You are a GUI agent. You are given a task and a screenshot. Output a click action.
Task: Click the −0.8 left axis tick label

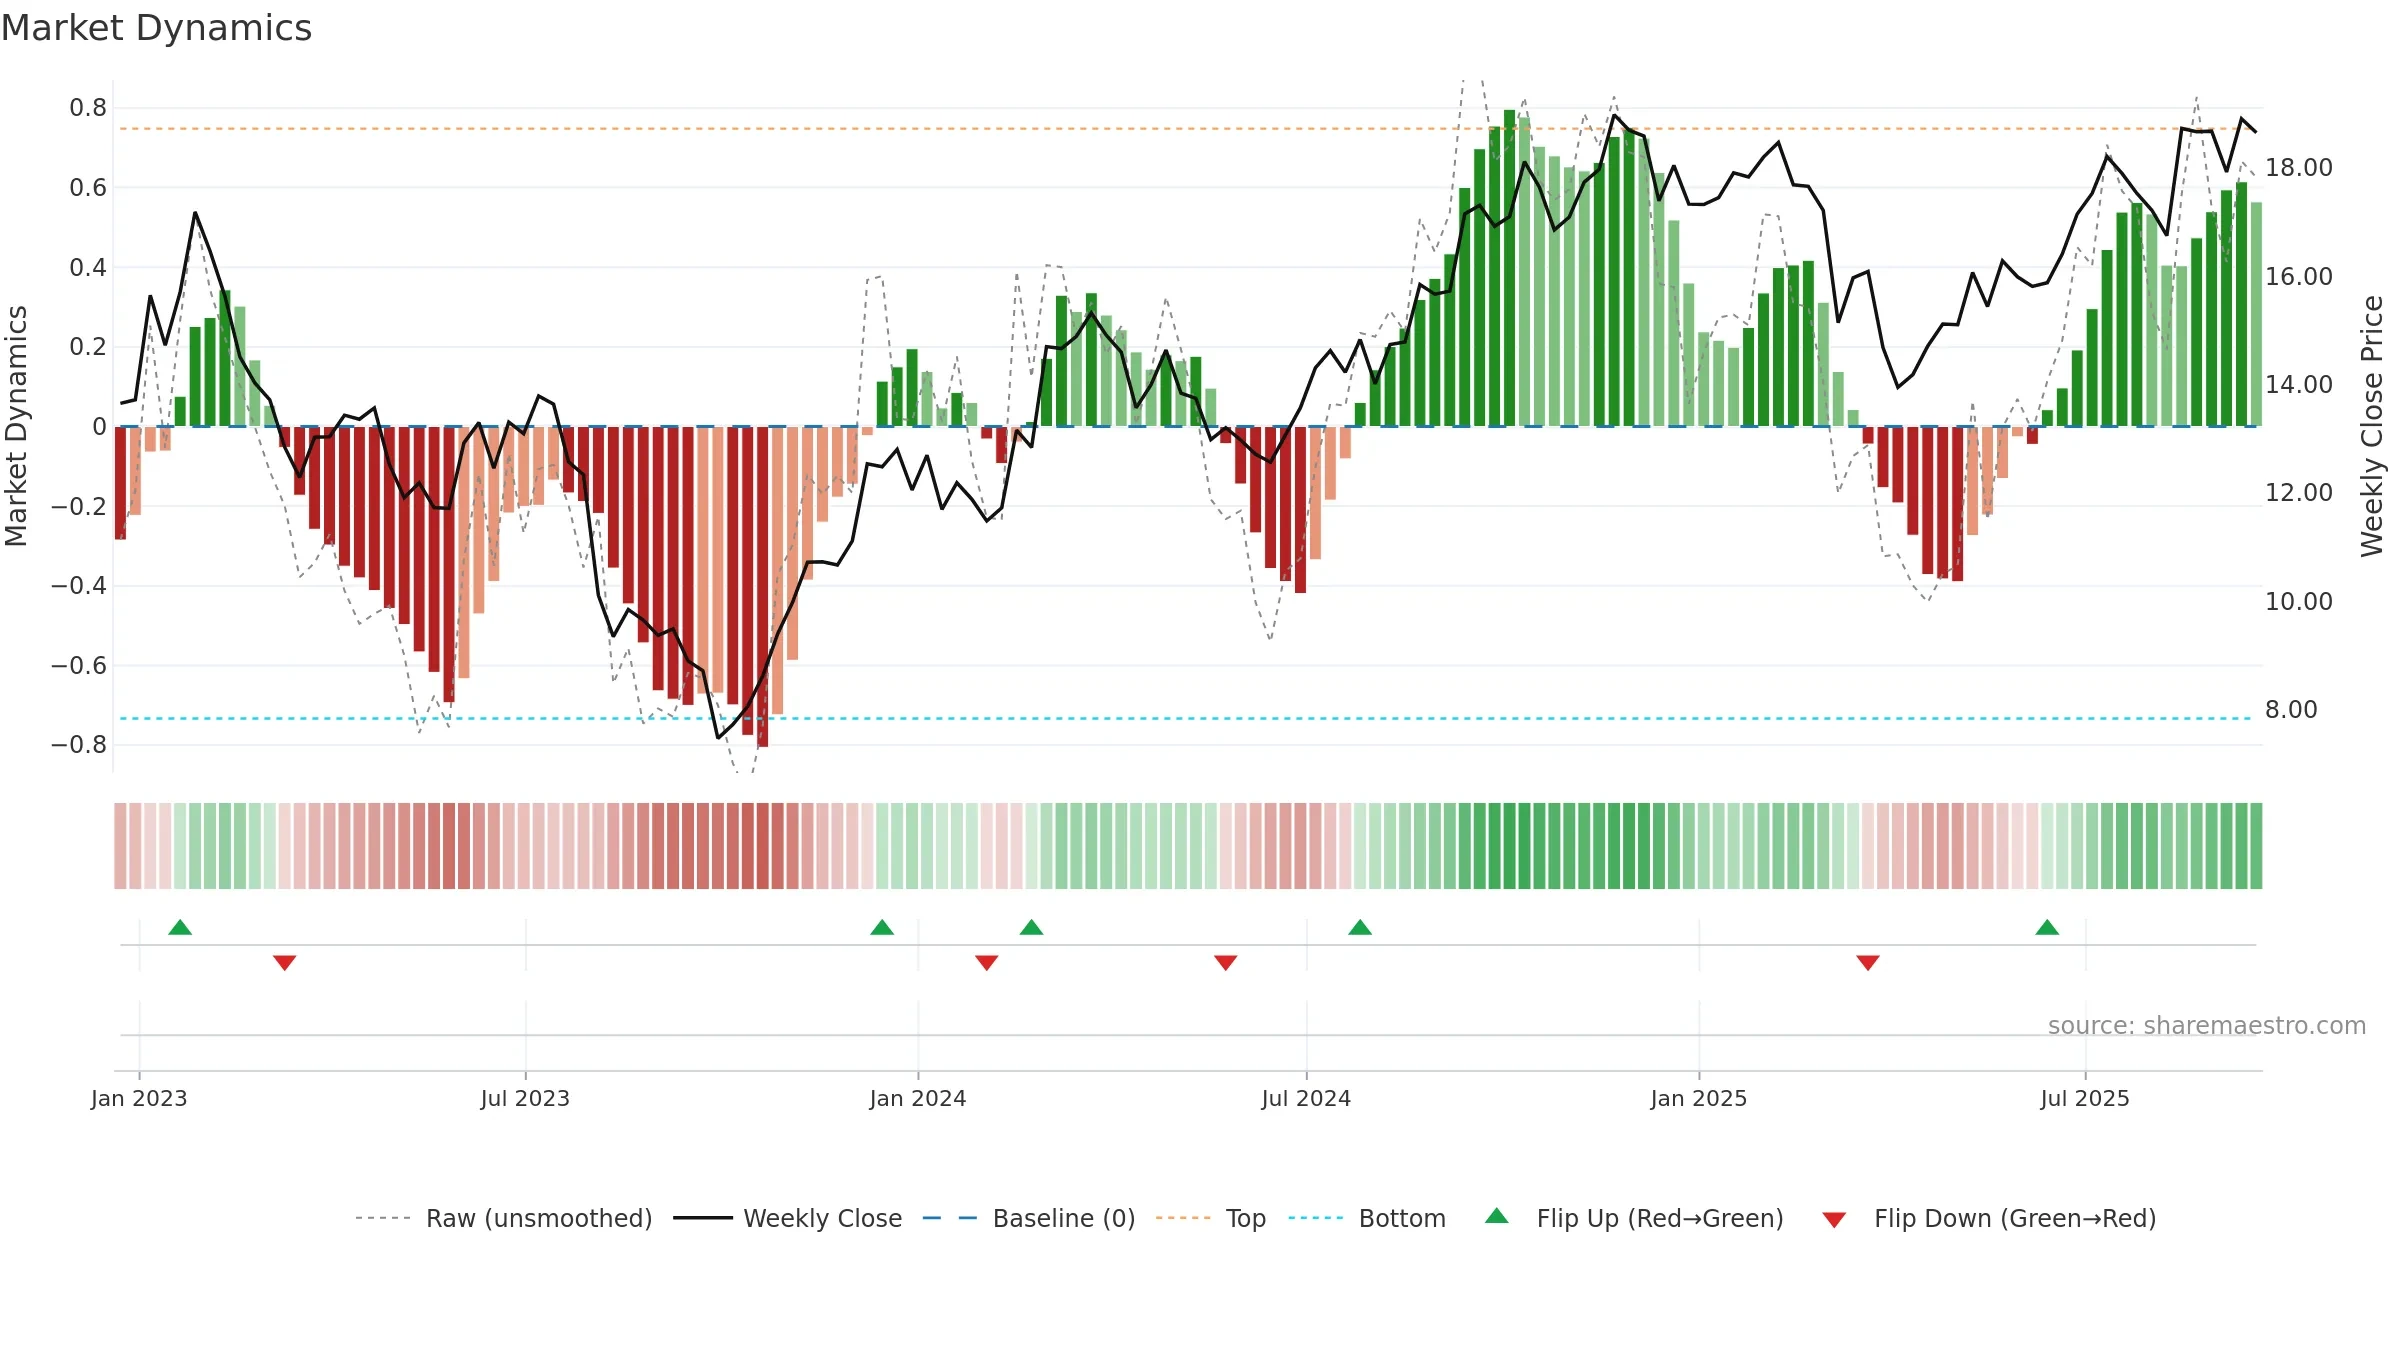(79, 744)
